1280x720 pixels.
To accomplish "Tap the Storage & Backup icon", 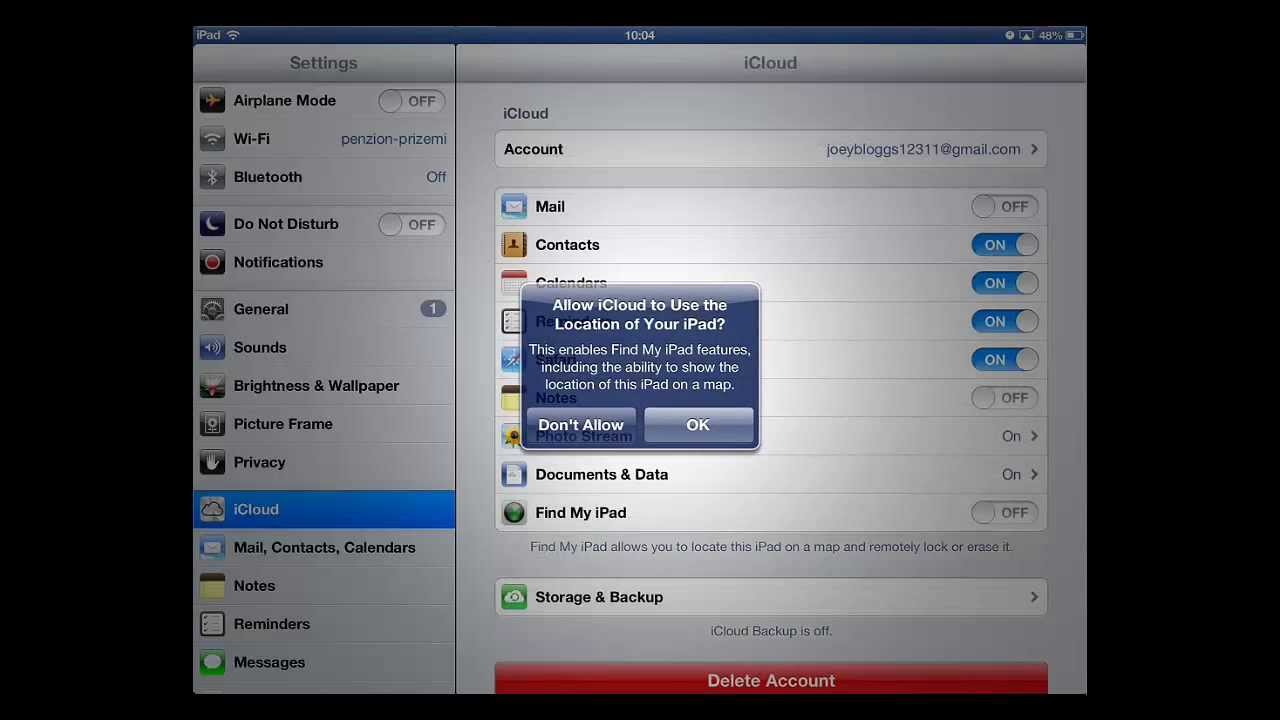I will [x=514, y=597].
